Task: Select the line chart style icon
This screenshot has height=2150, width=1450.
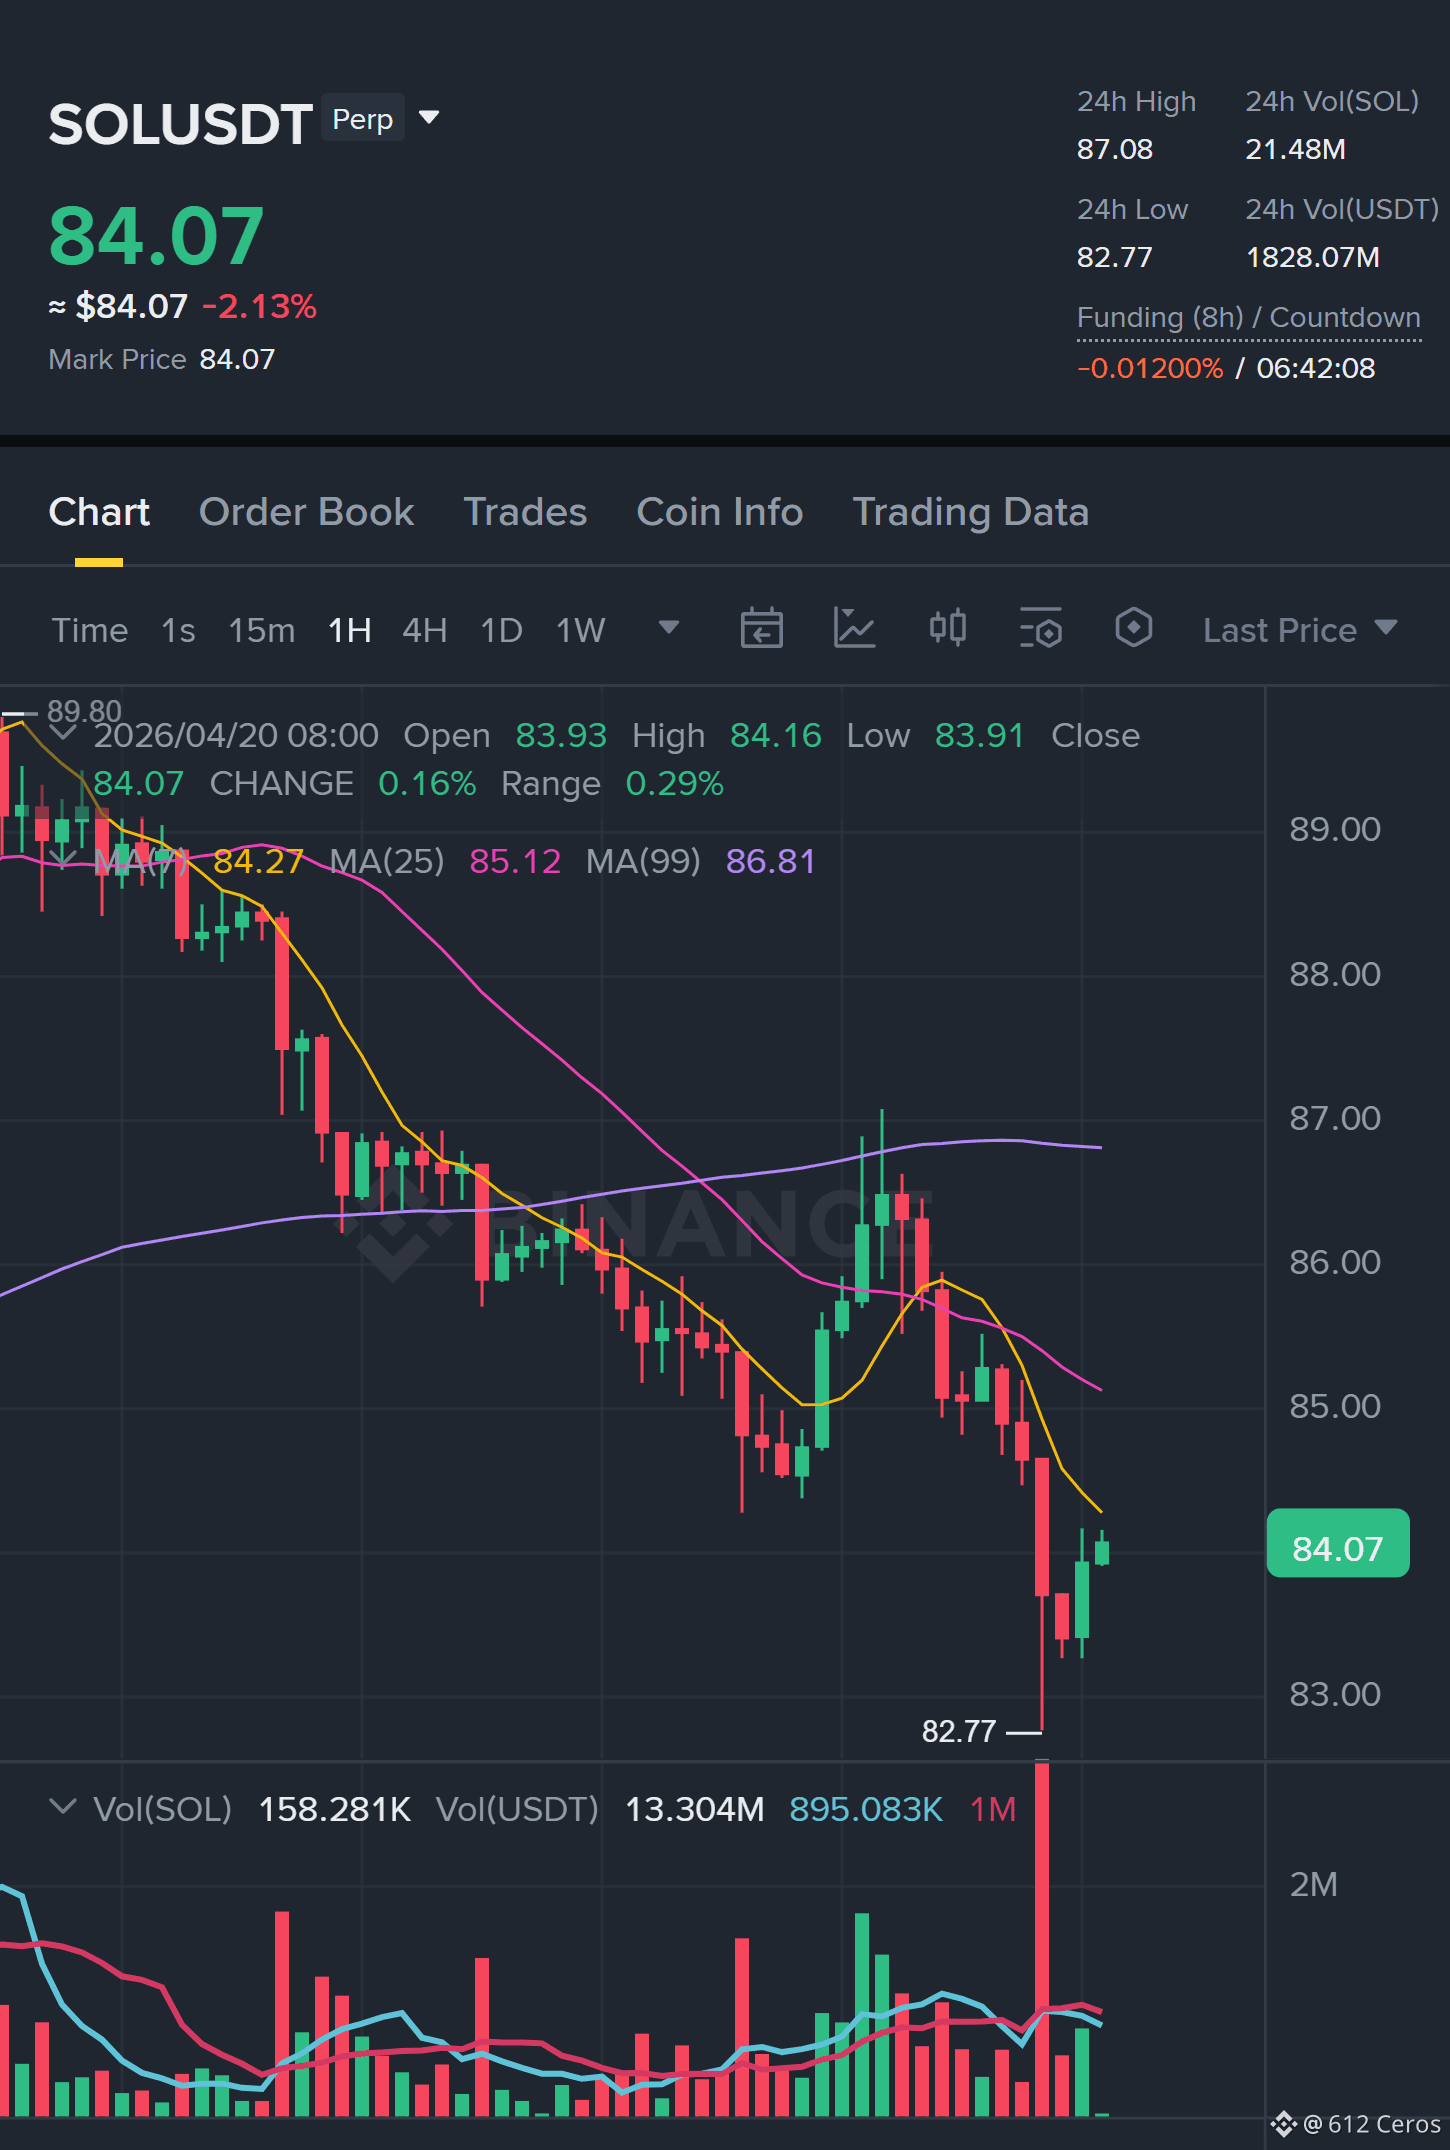Action: 854,629
